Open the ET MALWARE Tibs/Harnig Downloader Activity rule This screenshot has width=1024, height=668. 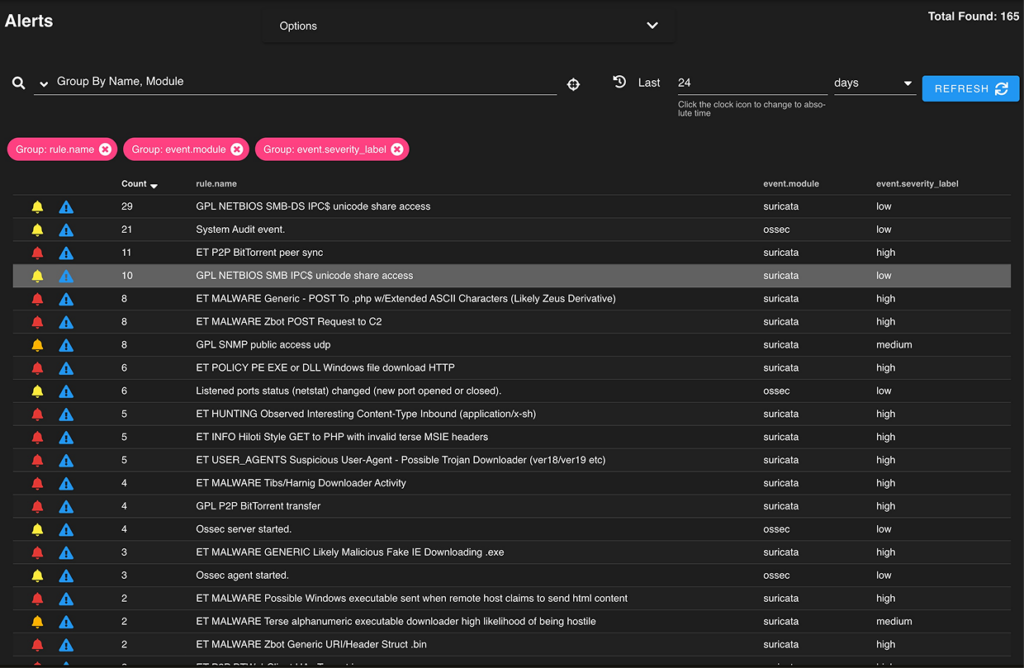(300, 483)
